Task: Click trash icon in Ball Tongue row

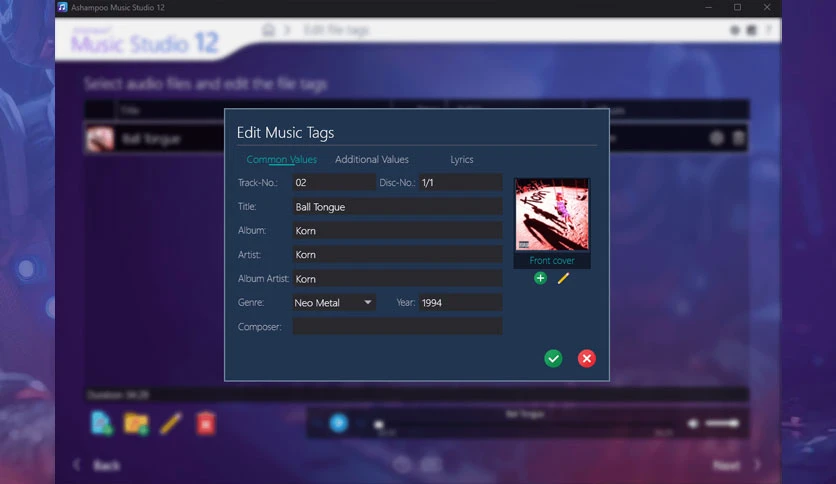Action: (x=738, y=139)
